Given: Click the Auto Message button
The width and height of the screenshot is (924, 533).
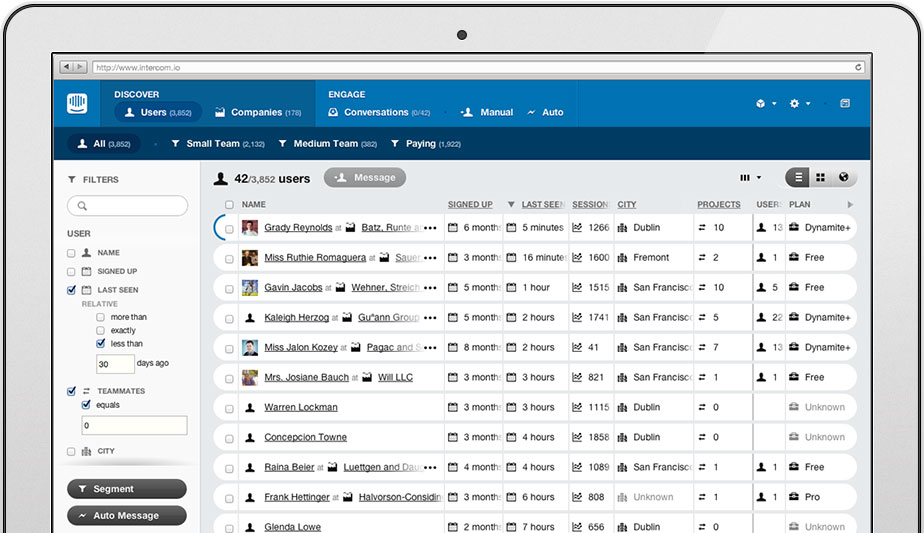Looking at the screenshot, I should tap(127, 515).
